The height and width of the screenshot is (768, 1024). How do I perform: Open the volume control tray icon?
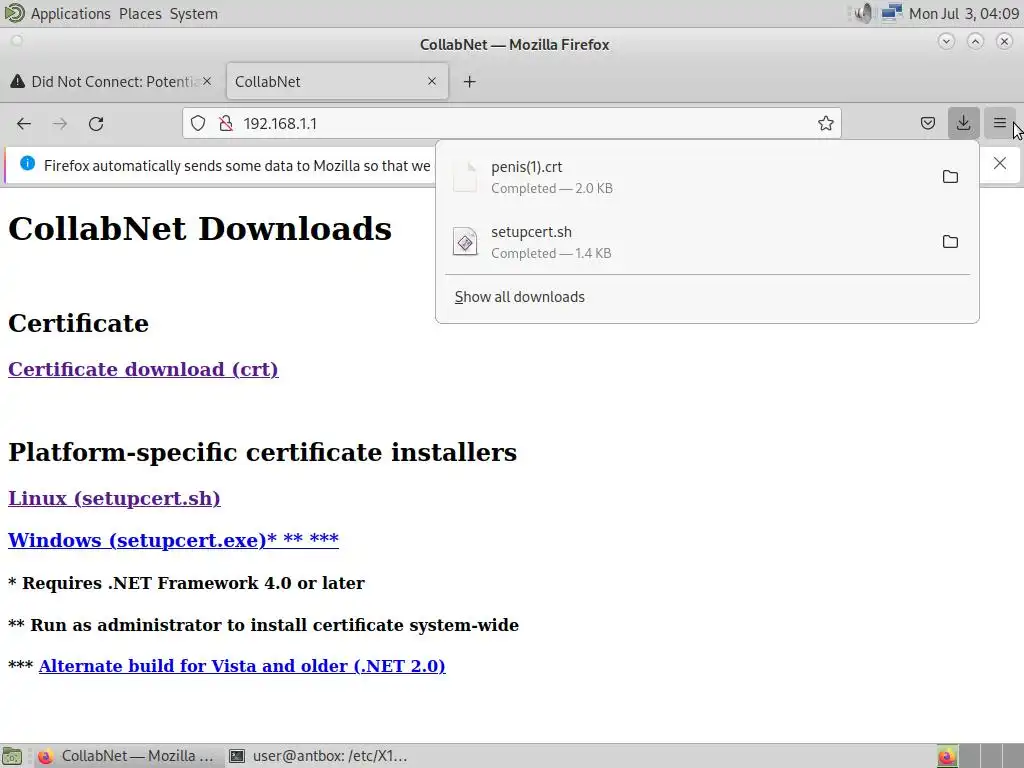click(863, 13)
